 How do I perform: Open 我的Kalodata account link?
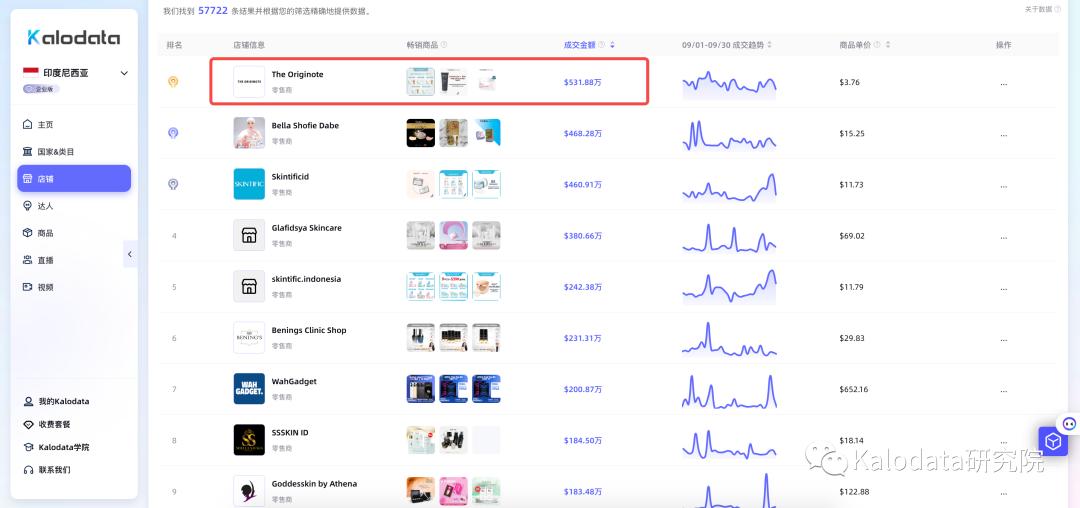(x=56, y=401)
